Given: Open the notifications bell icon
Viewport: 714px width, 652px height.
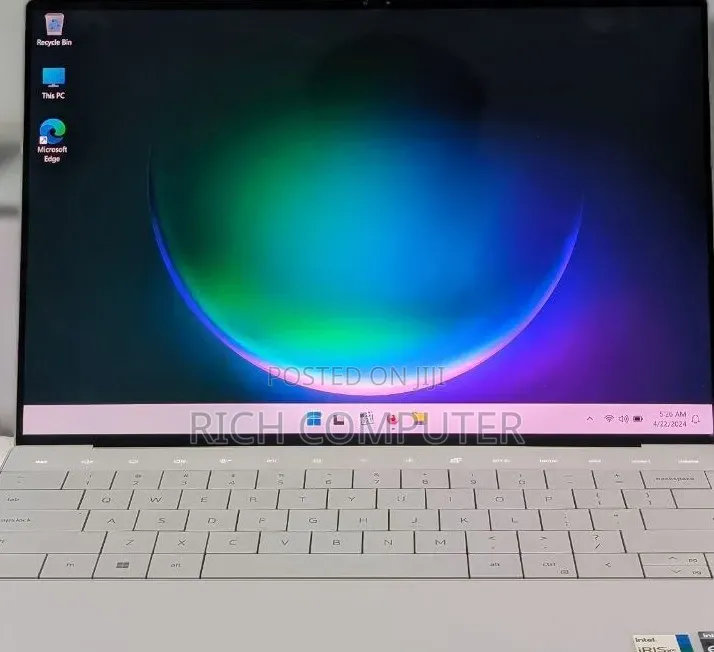Looking at the screenshot, I should point(695,419).
